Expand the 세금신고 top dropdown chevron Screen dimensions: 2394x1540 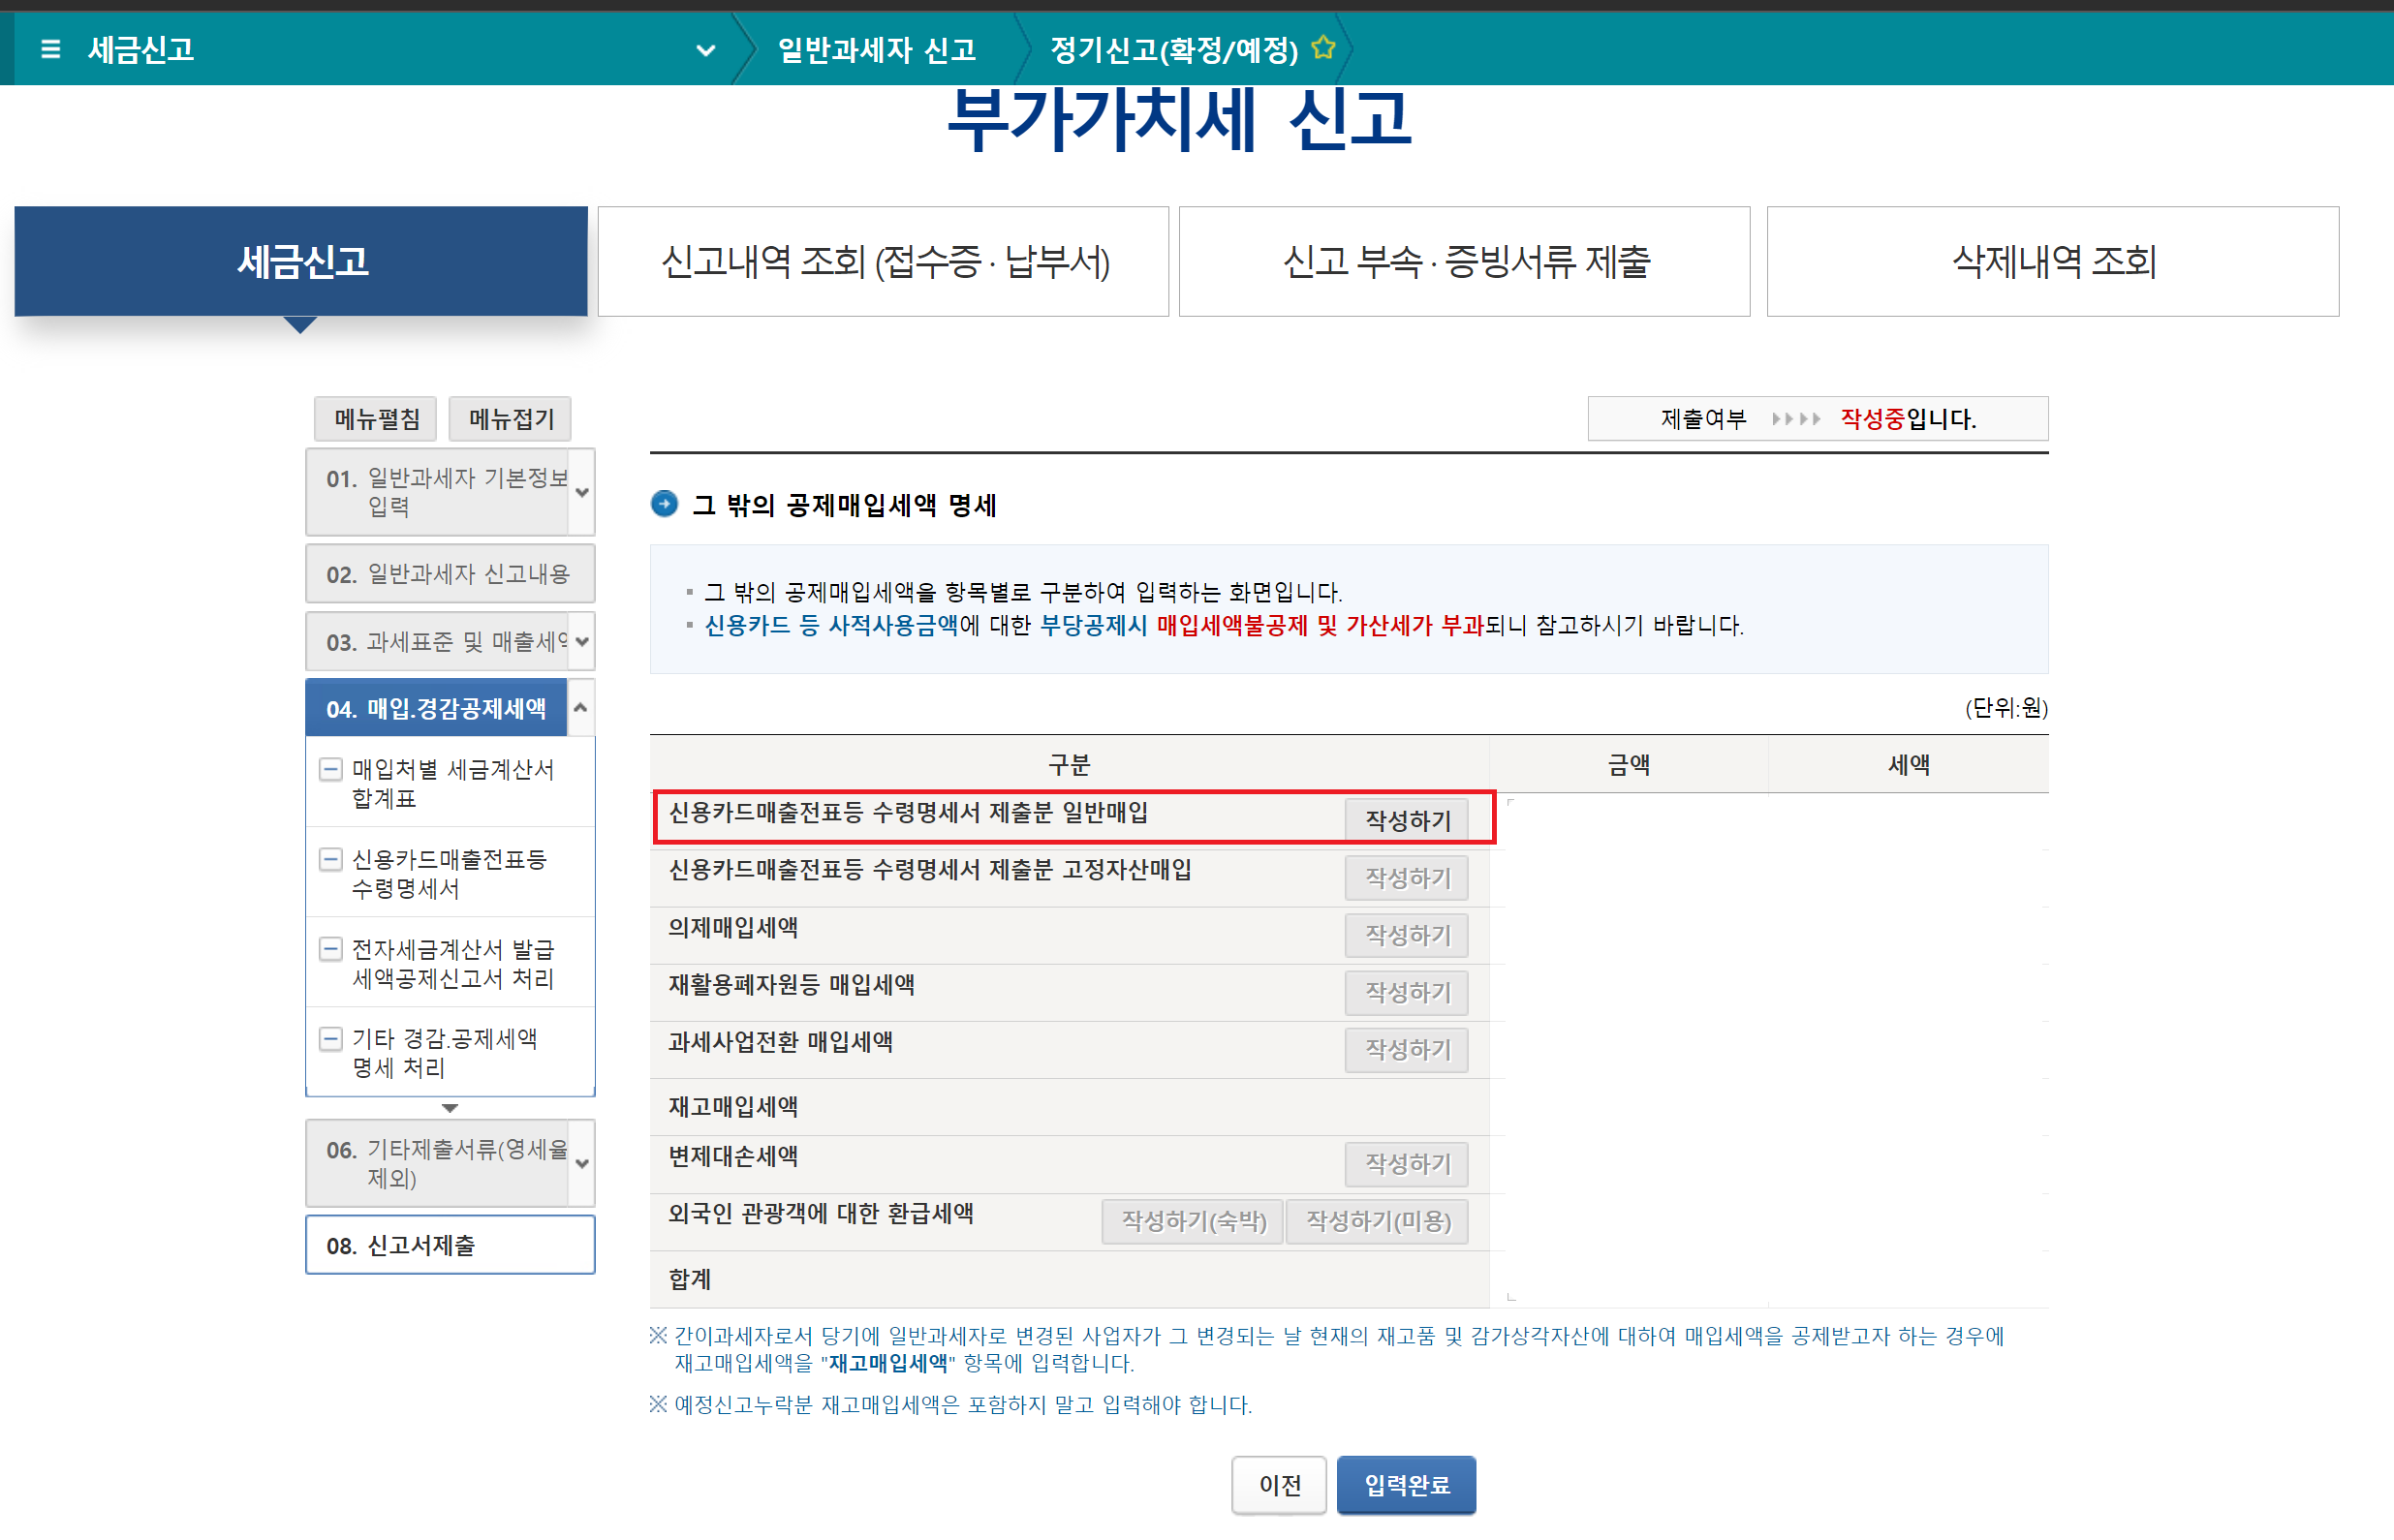coord(706,50)
